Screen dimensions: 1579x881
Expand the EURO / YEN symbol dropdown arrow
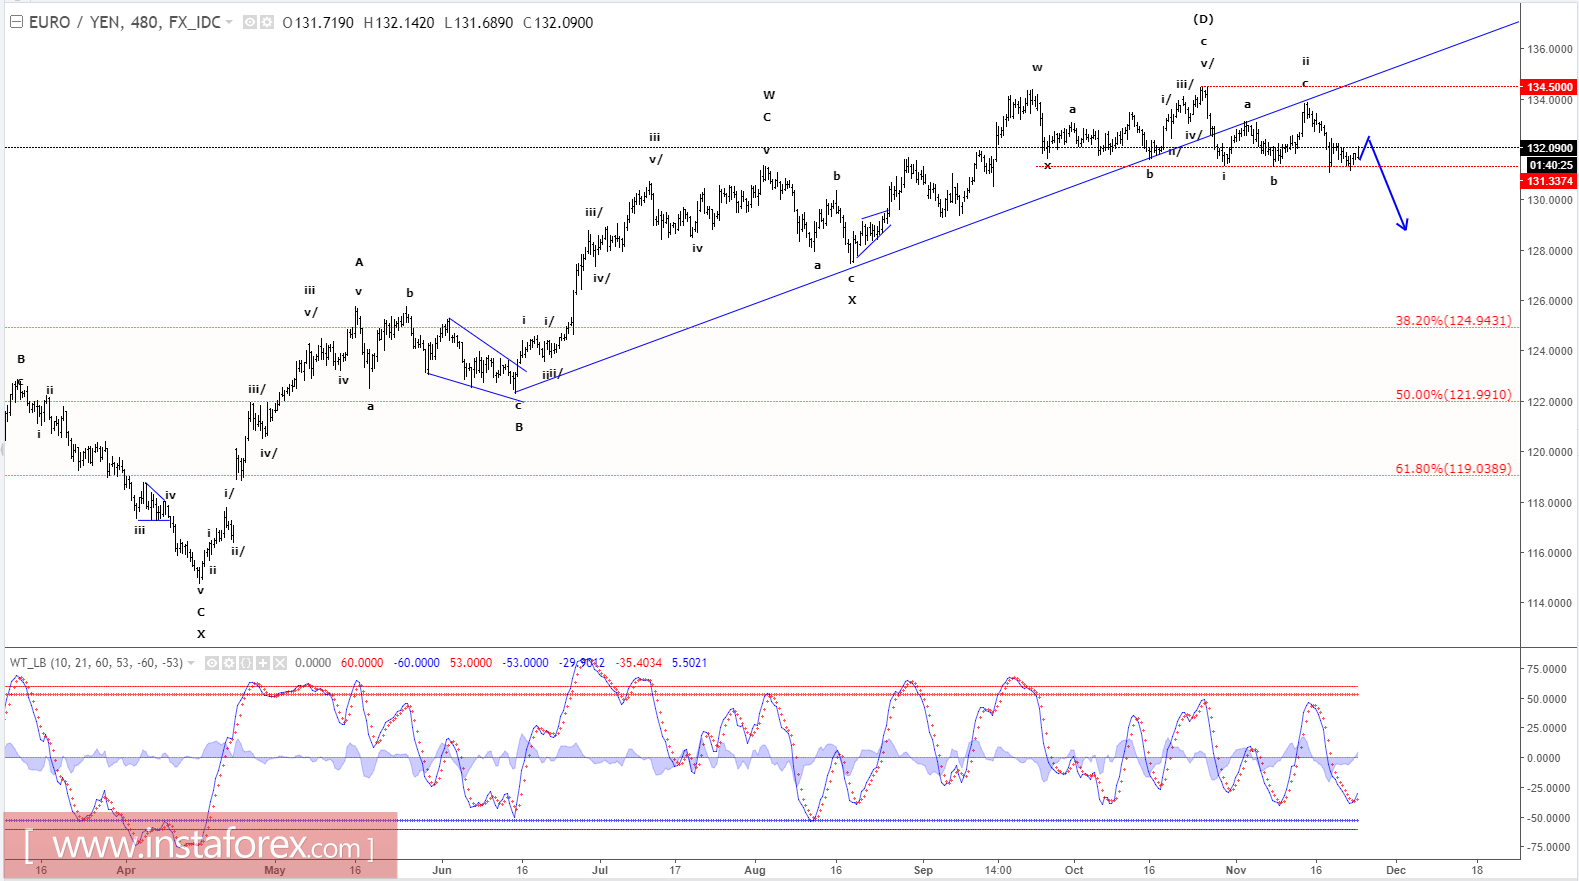coord(230,22)
